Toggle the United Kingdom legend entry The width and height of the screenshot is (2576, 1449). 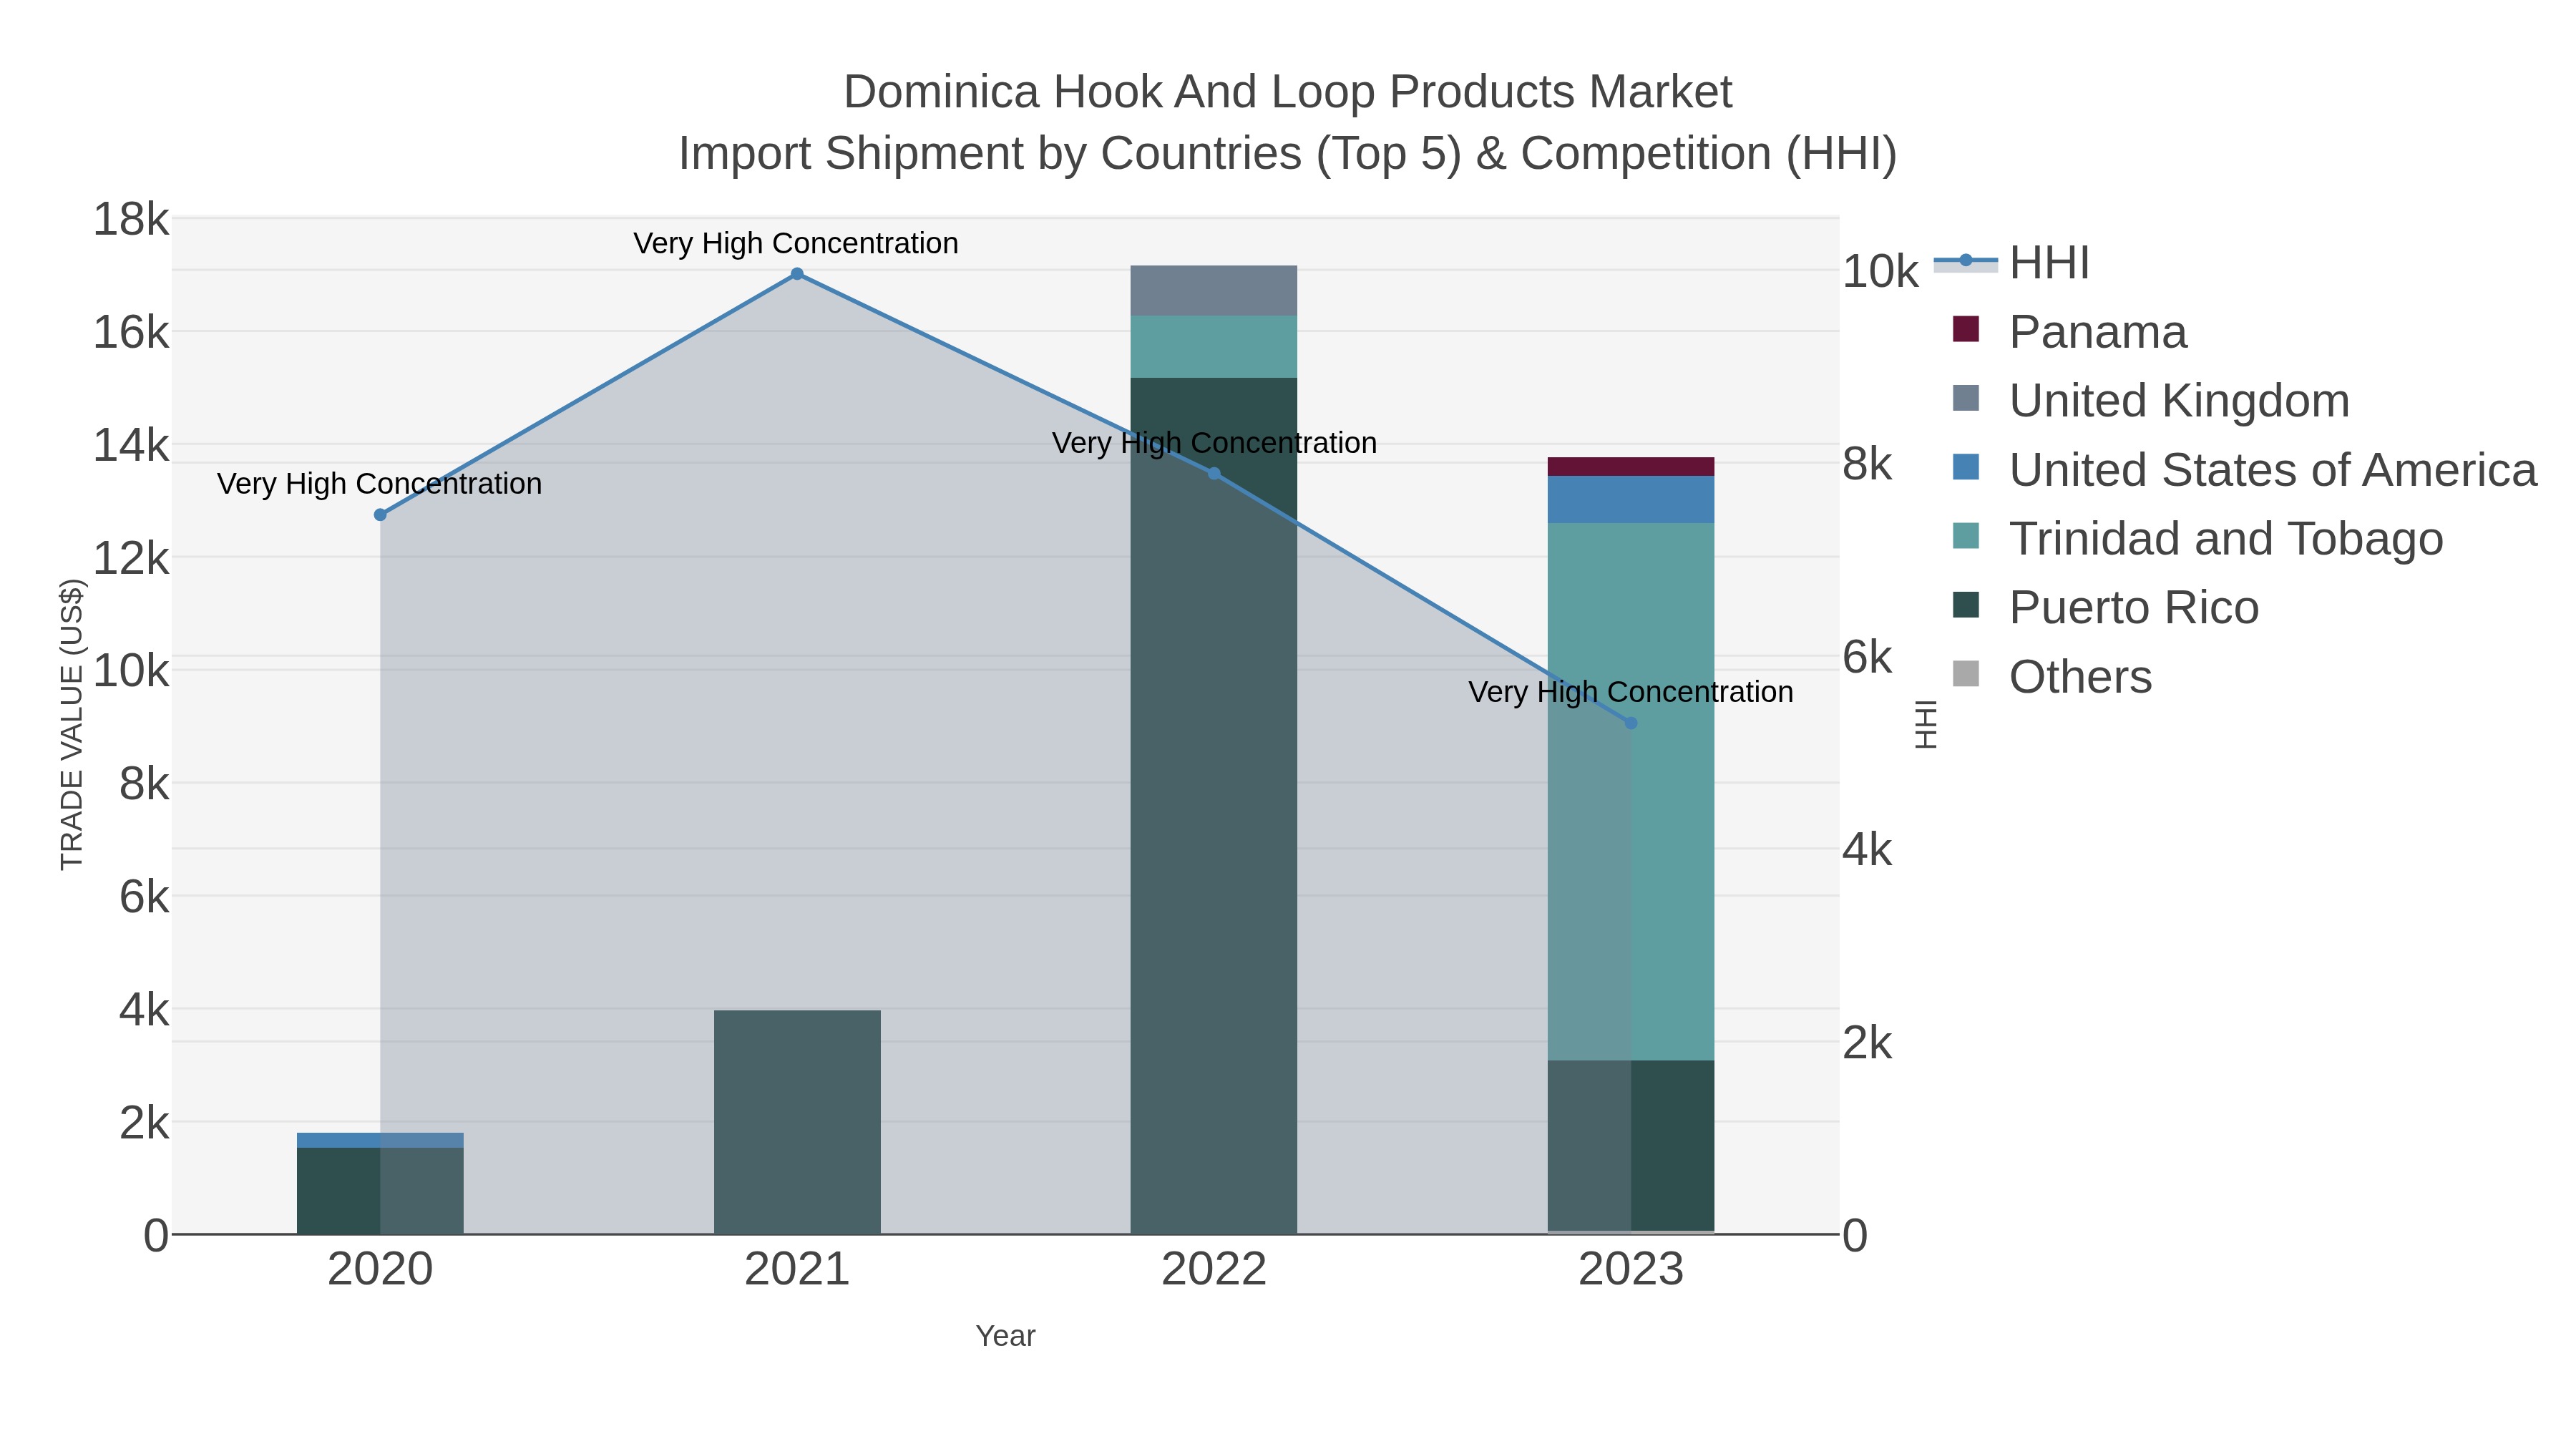pyautogui.click(x=2151, y=401)
